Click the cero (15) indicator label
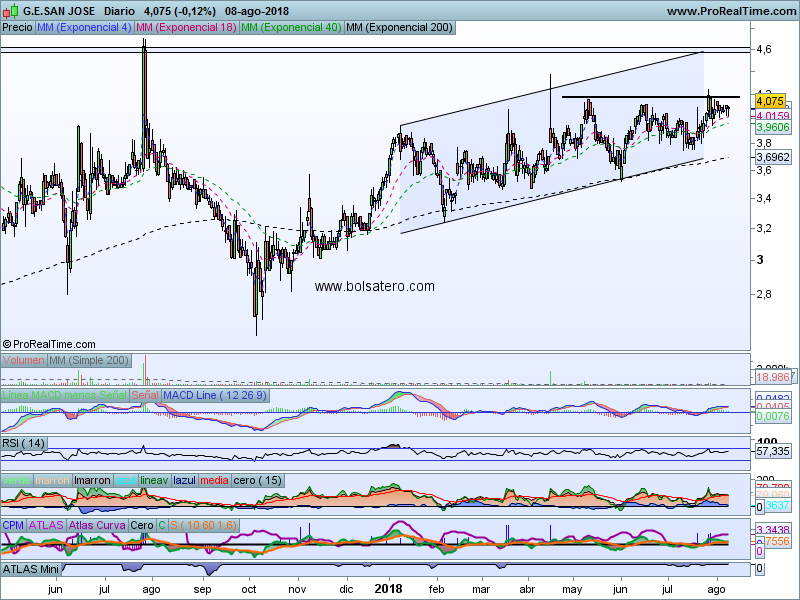Screen dimensions: 800x600 pos(258,480)
